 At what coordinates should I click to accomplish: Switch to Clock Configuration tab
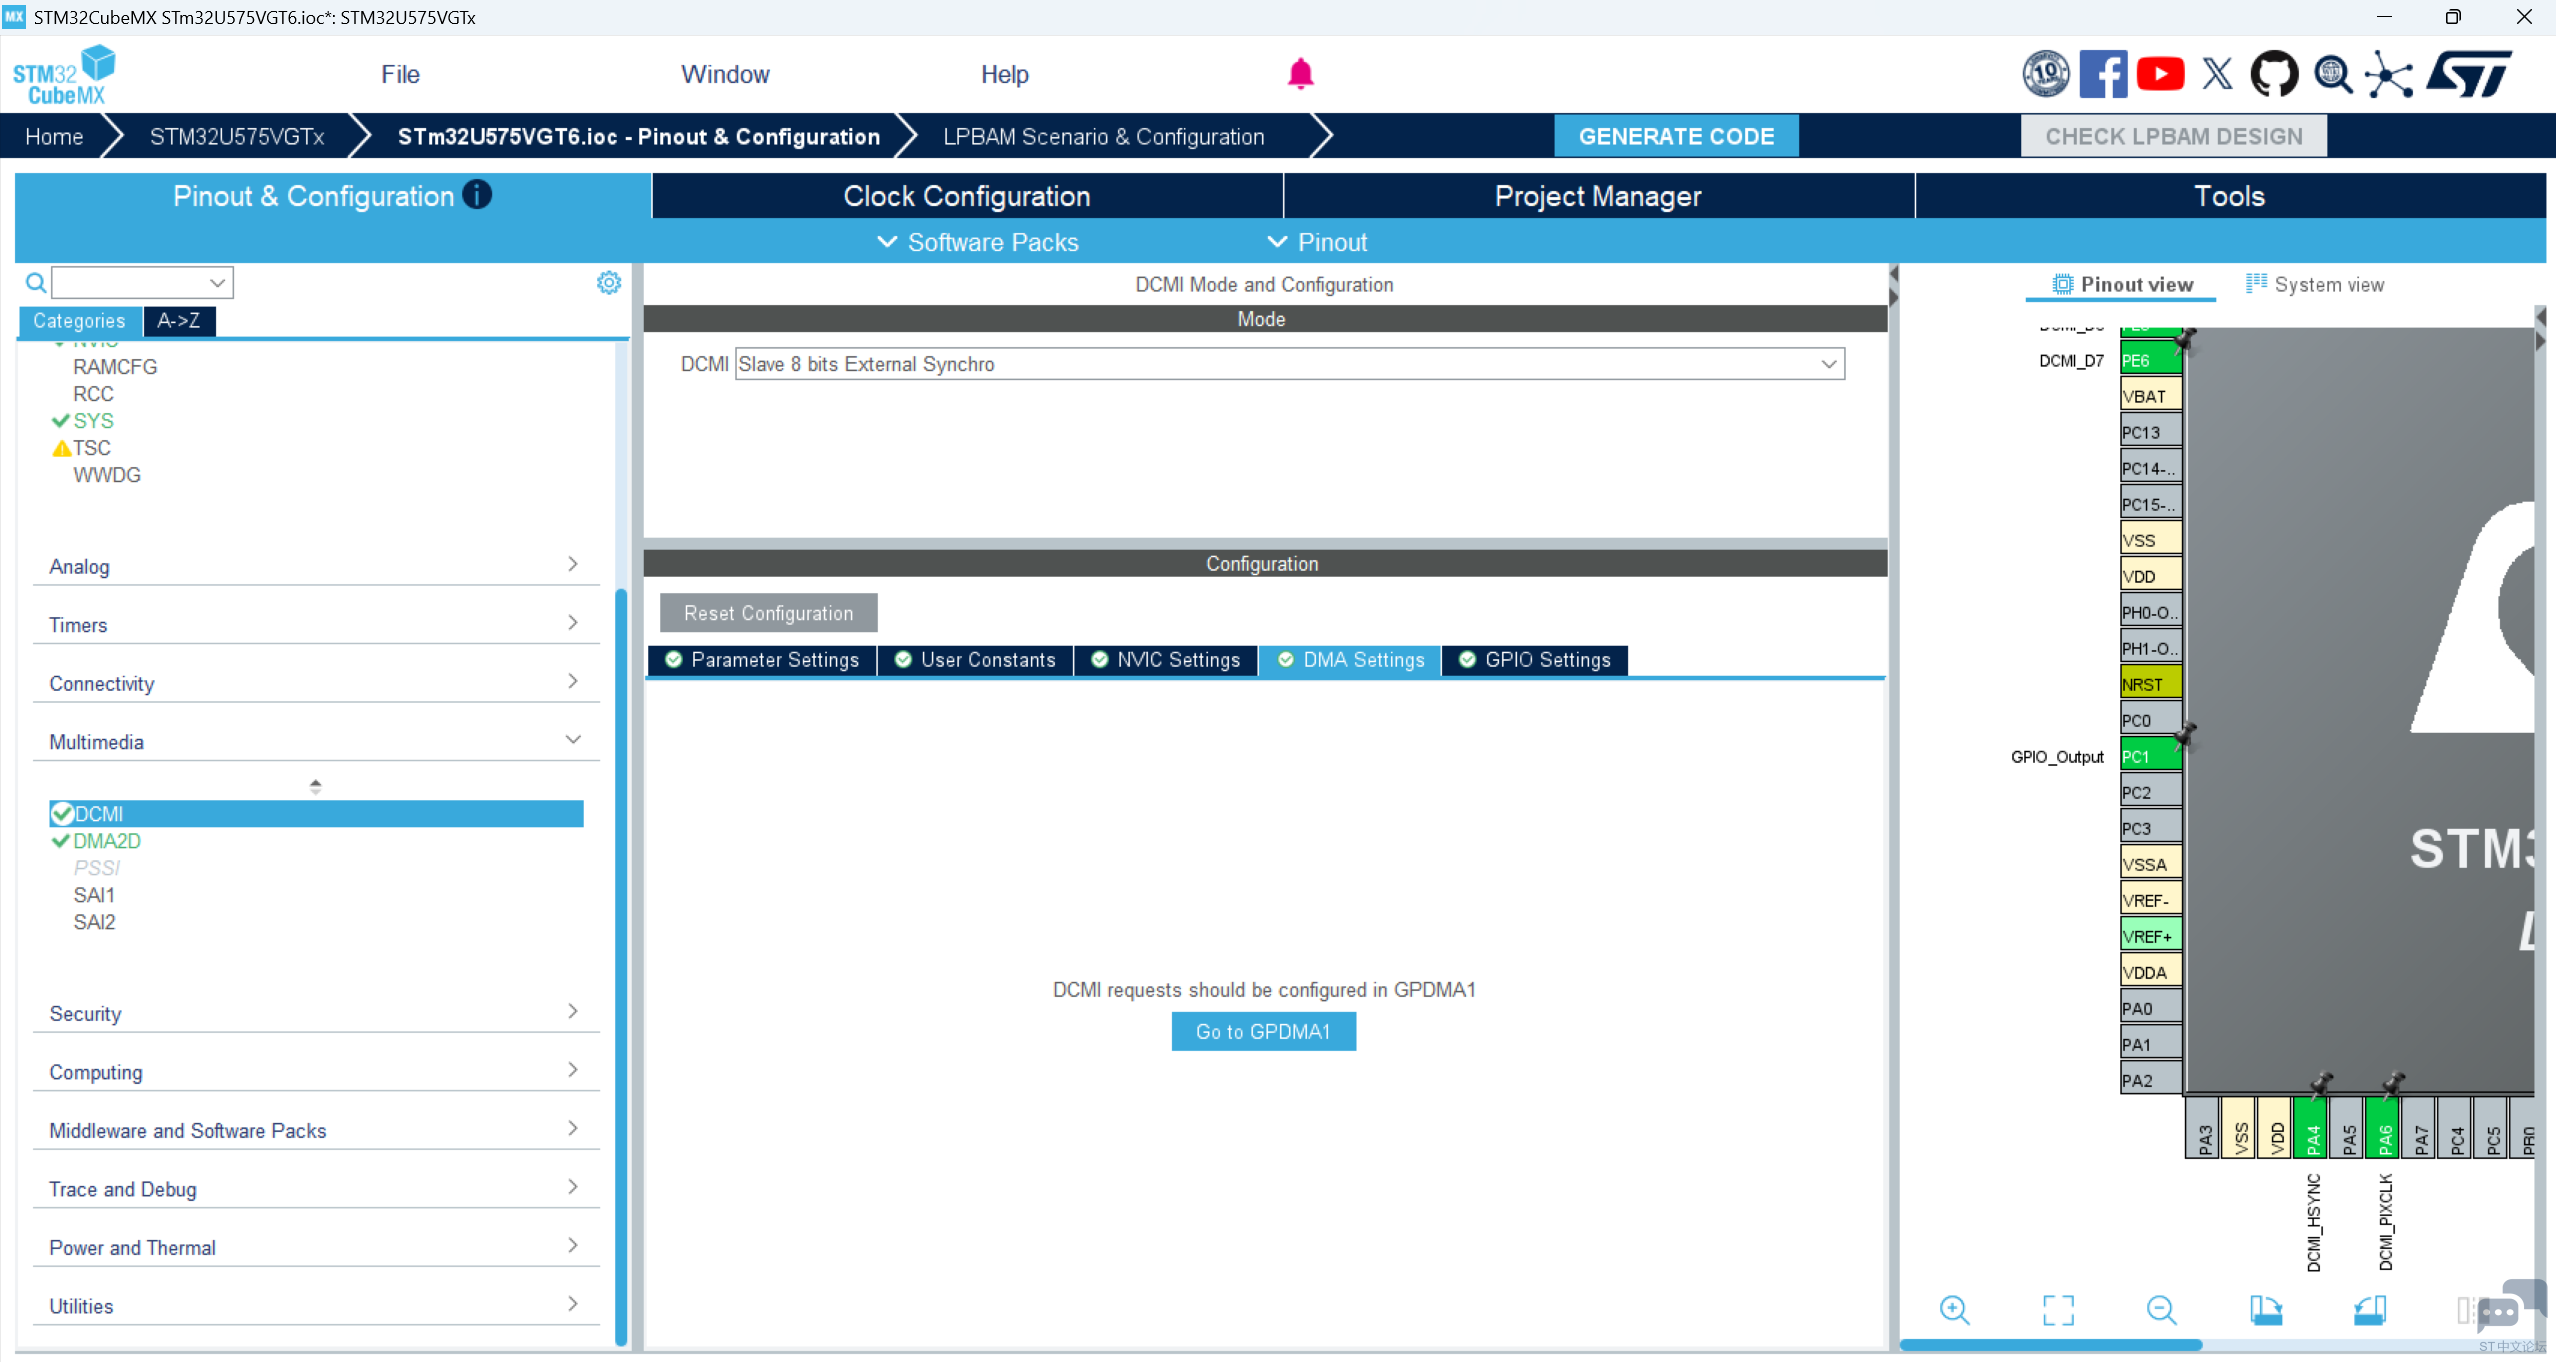coord(967,196)
